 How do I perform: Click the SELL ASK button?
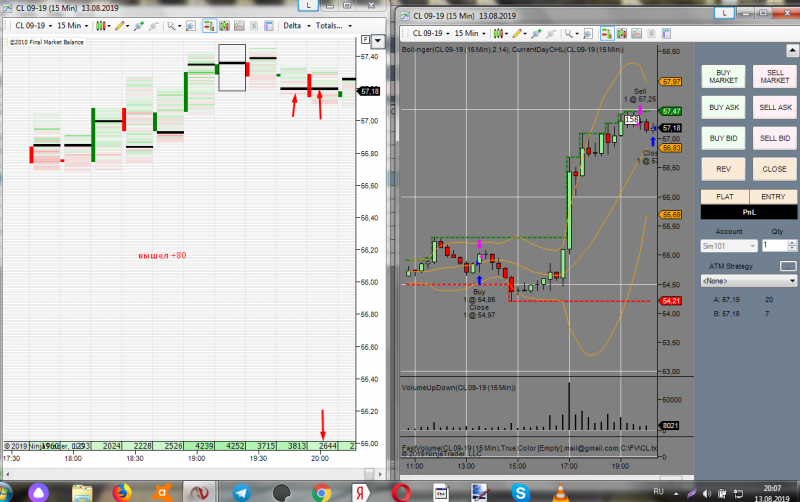pyautogui.click(x=774, y=107)
